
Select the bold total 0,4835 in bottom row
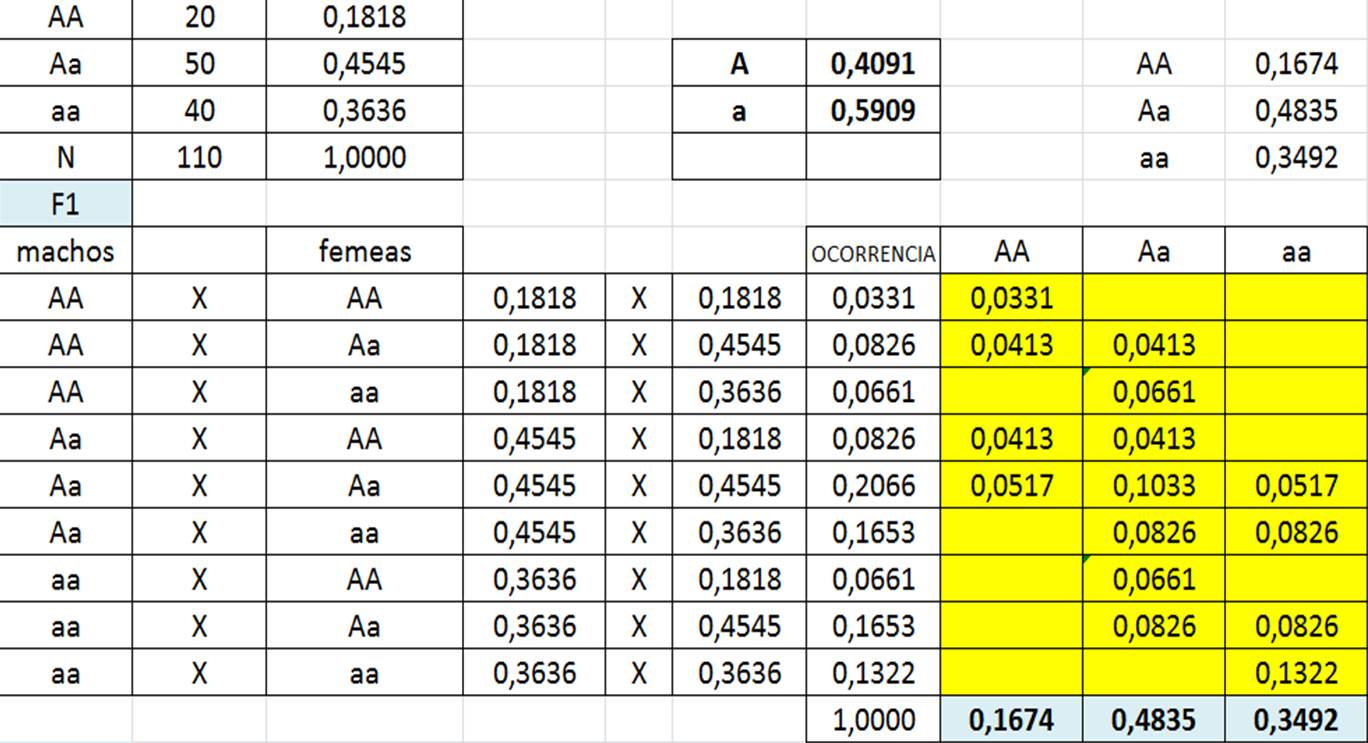(1154, 720)
